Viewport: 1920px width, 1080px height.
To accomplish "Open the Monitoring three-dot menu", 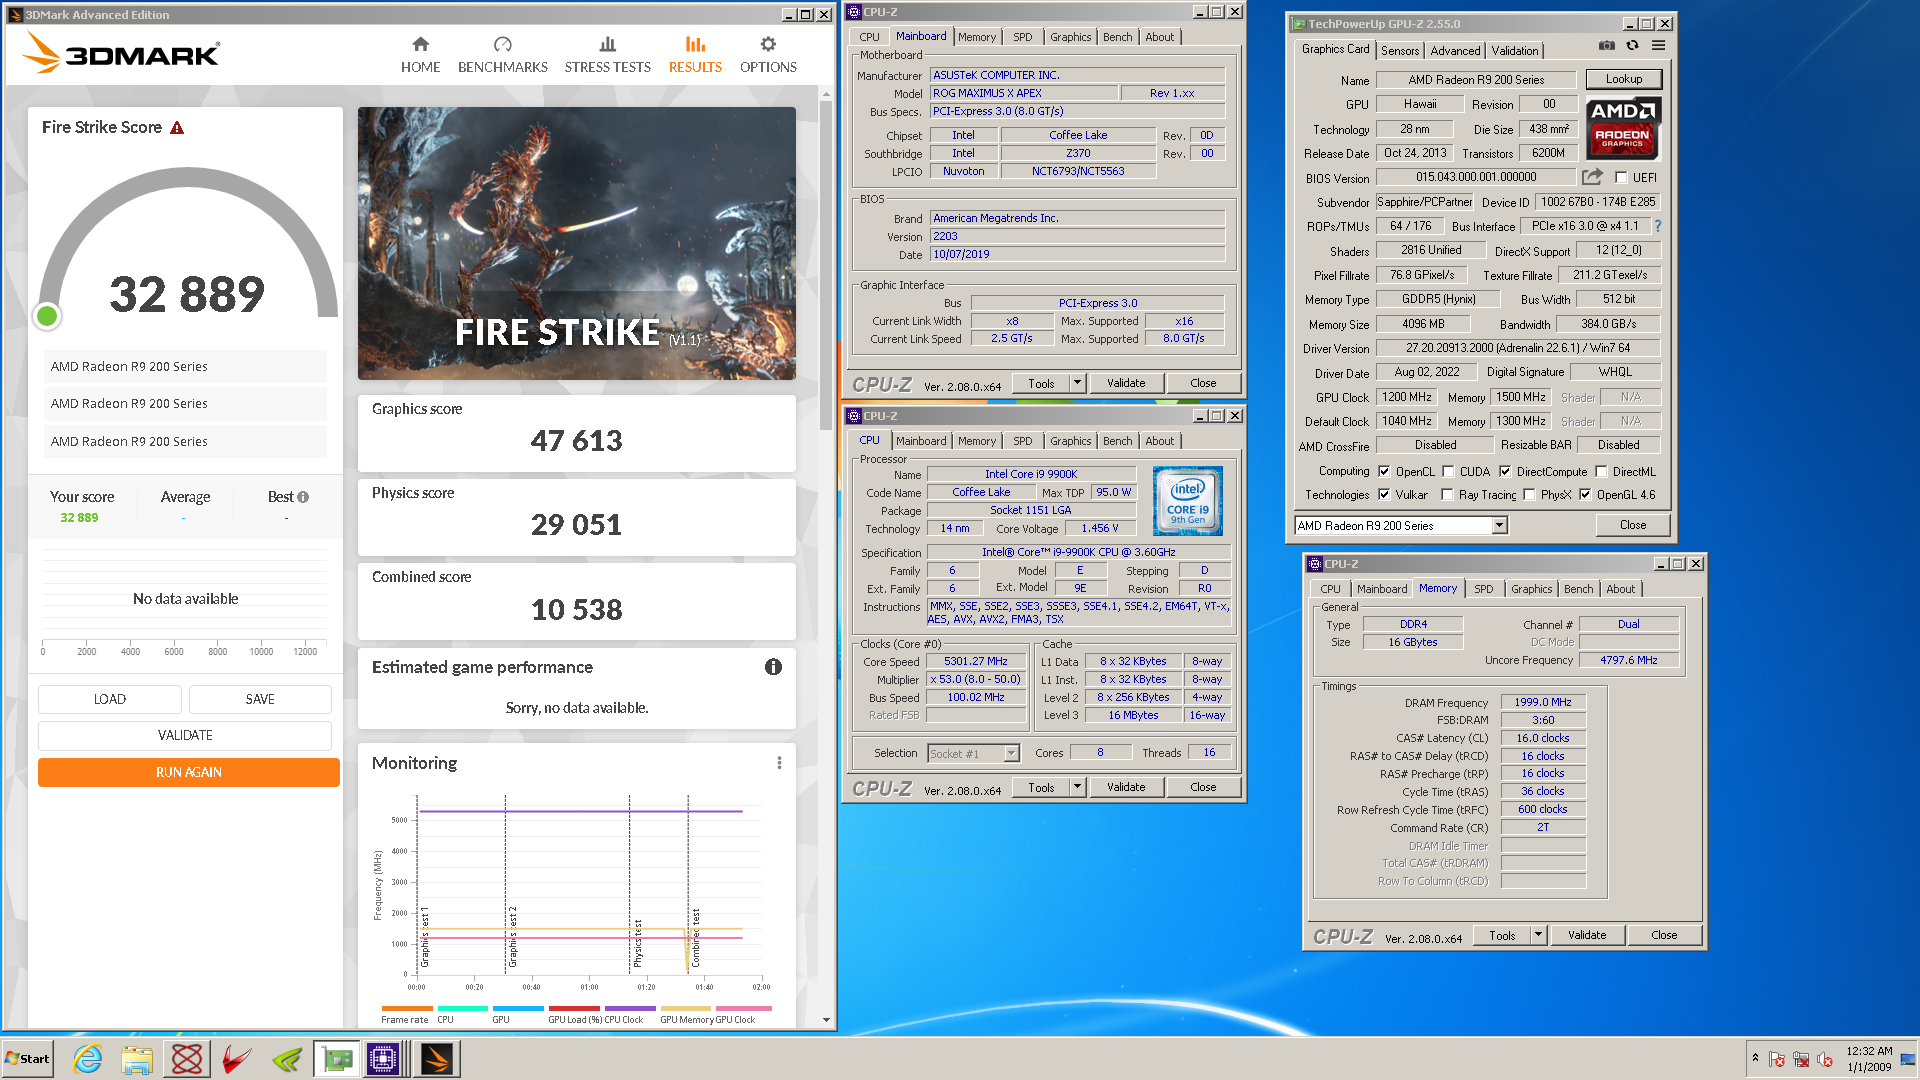I will (x=779, y=763).
